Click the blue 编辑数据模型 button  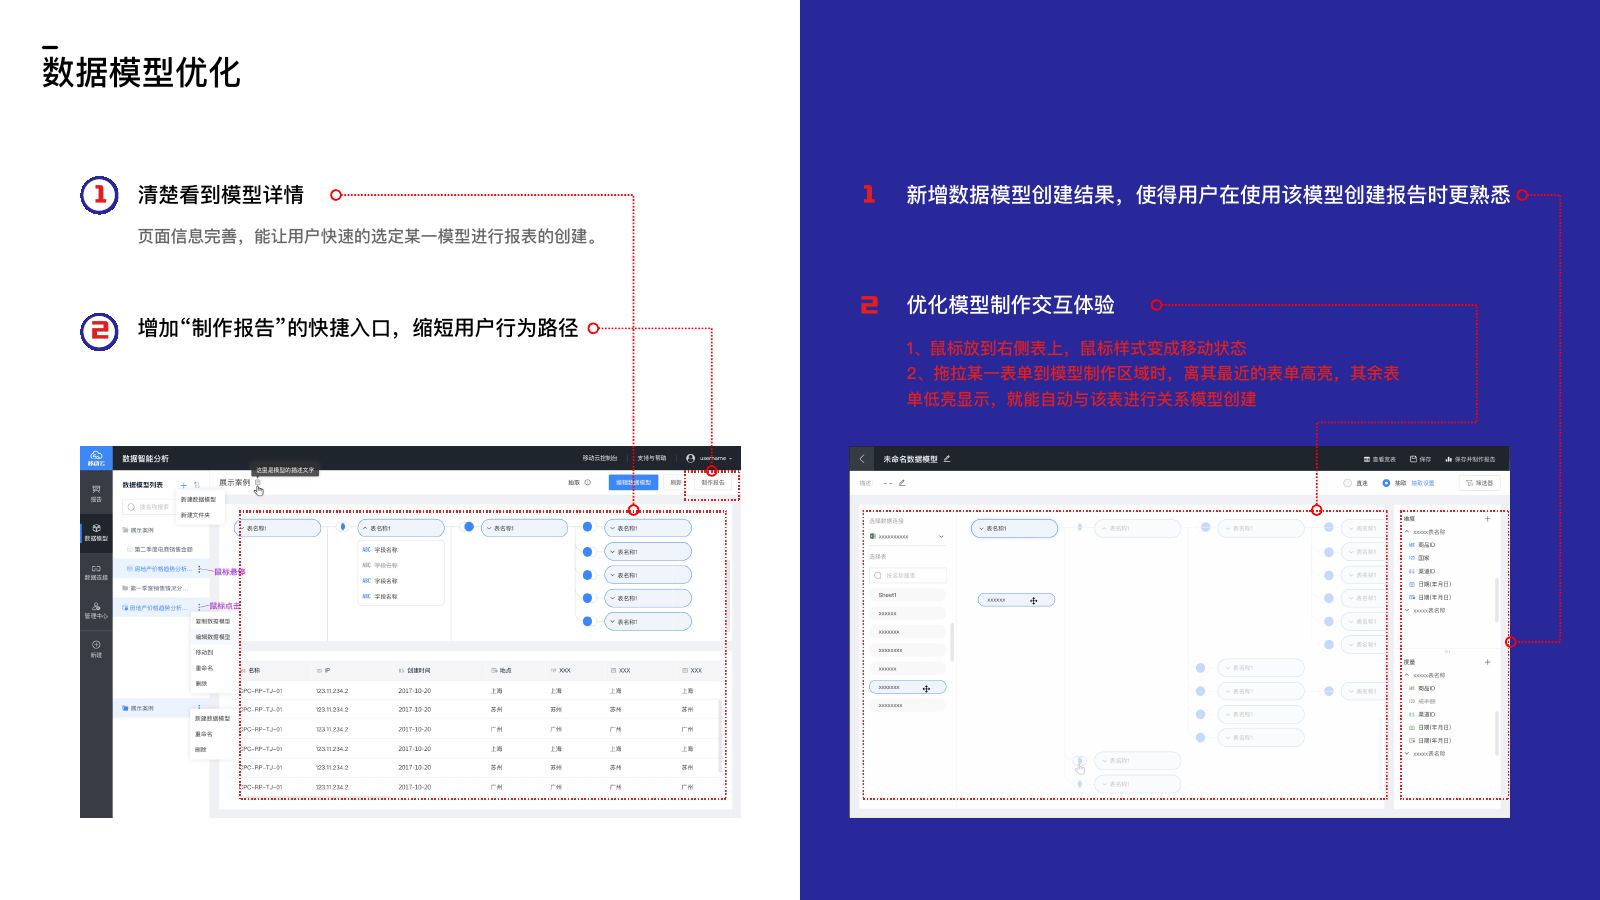[633, 482]
